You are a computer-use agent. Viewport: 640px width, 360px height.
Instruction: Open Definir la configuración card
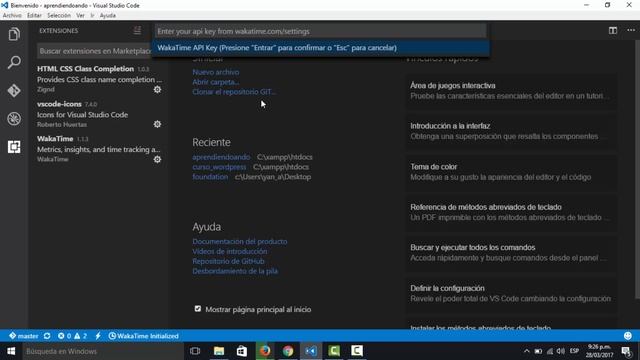click(x=511, y=293)
